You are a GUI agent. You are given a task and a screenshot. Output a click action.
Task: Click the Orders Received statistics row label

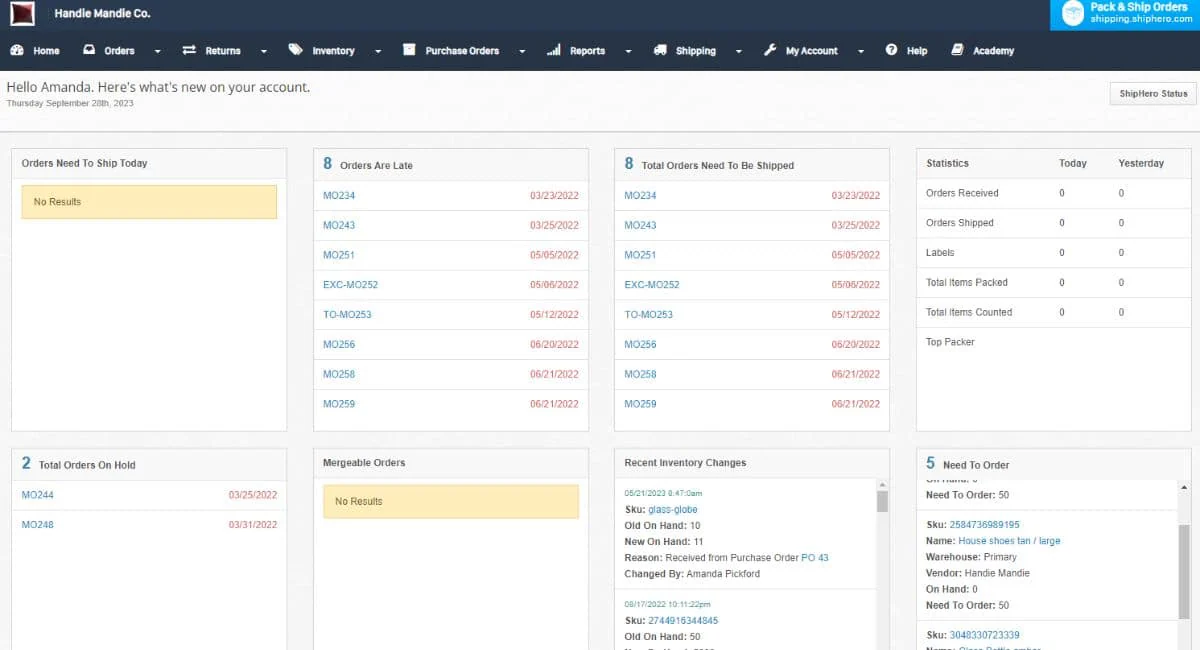pos(962,193)
